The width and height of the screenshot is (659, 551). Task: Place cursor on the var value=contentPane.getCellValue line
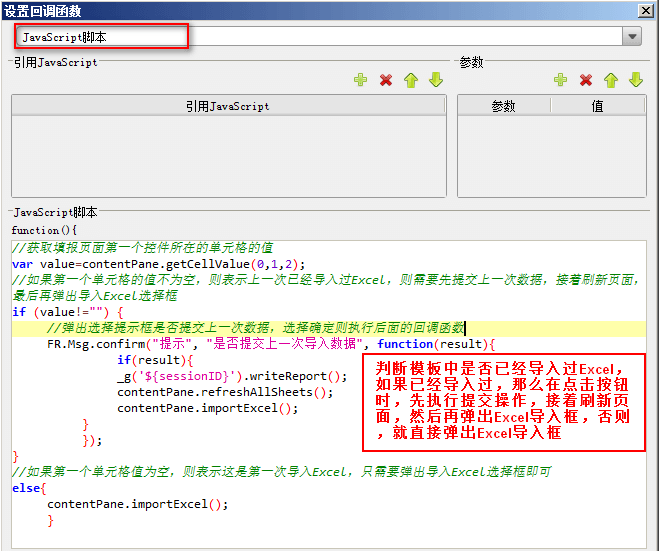click(158, 264)
